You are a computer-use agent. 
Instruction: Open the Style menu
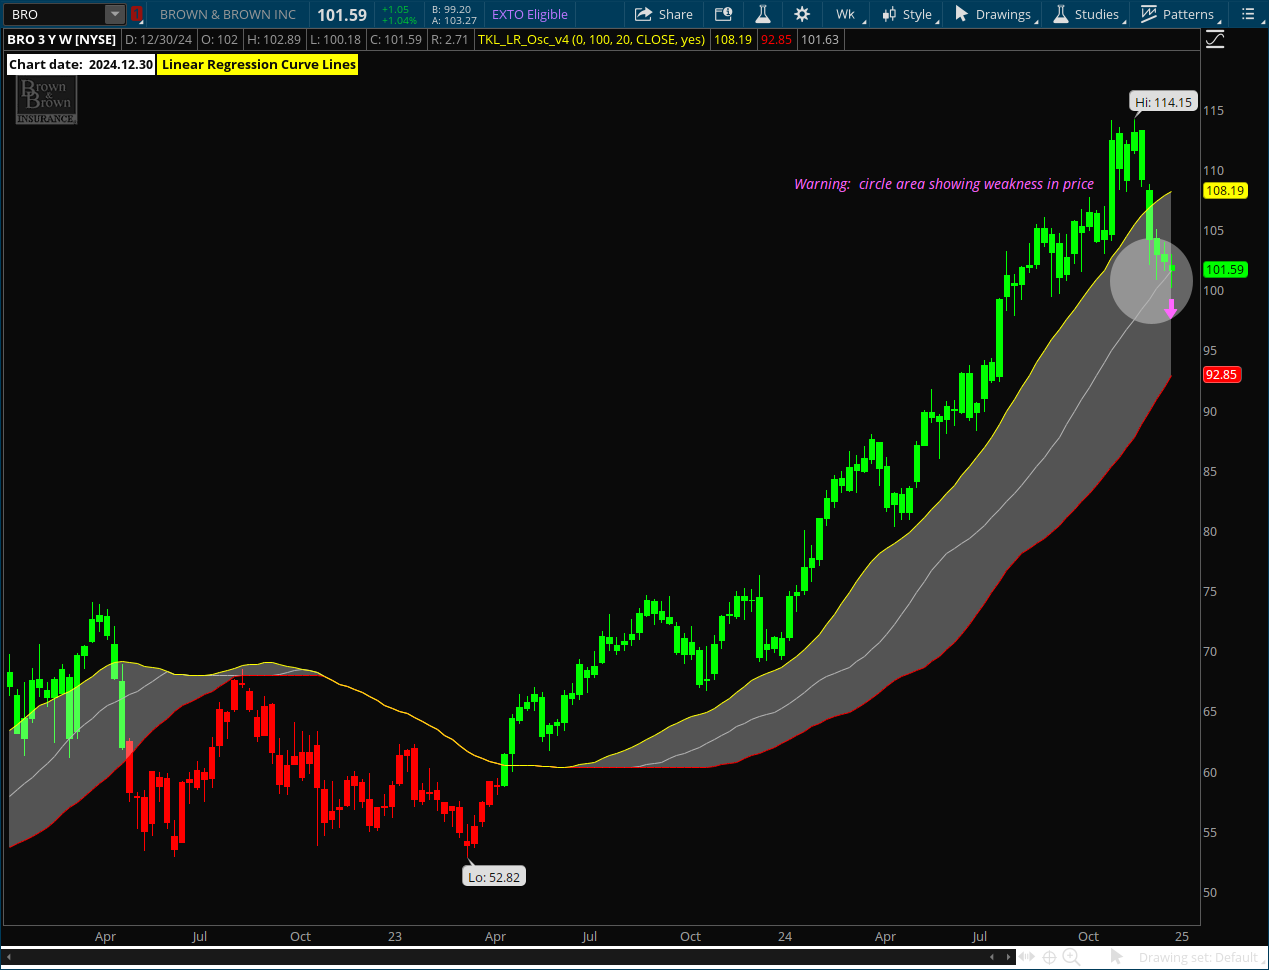[x=909, y=14]
